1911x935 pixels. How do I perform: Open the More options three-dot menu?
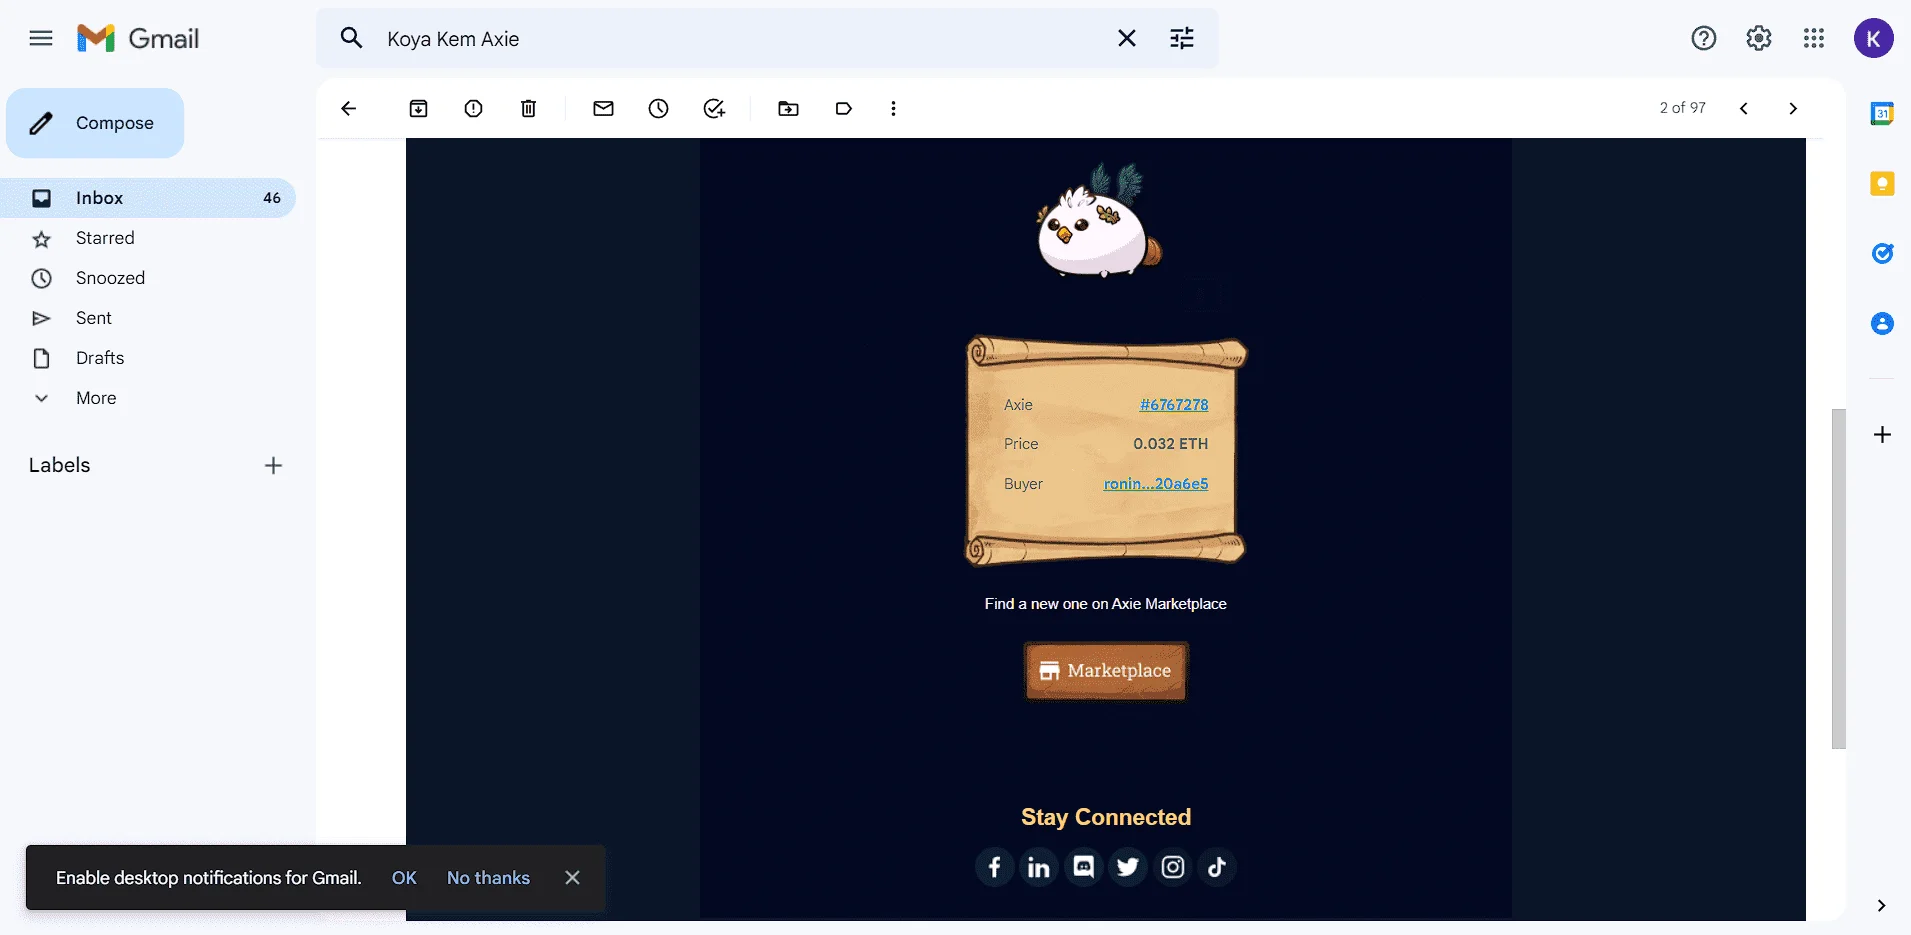click(x=894, y=109)
